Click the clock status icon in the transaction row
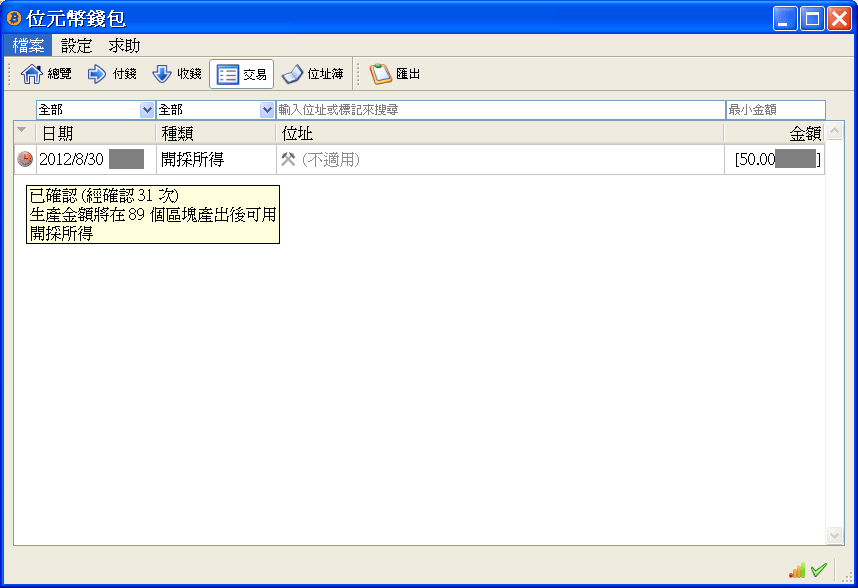Viewport: 858px width, 588px height. click(x=25, y=159)
